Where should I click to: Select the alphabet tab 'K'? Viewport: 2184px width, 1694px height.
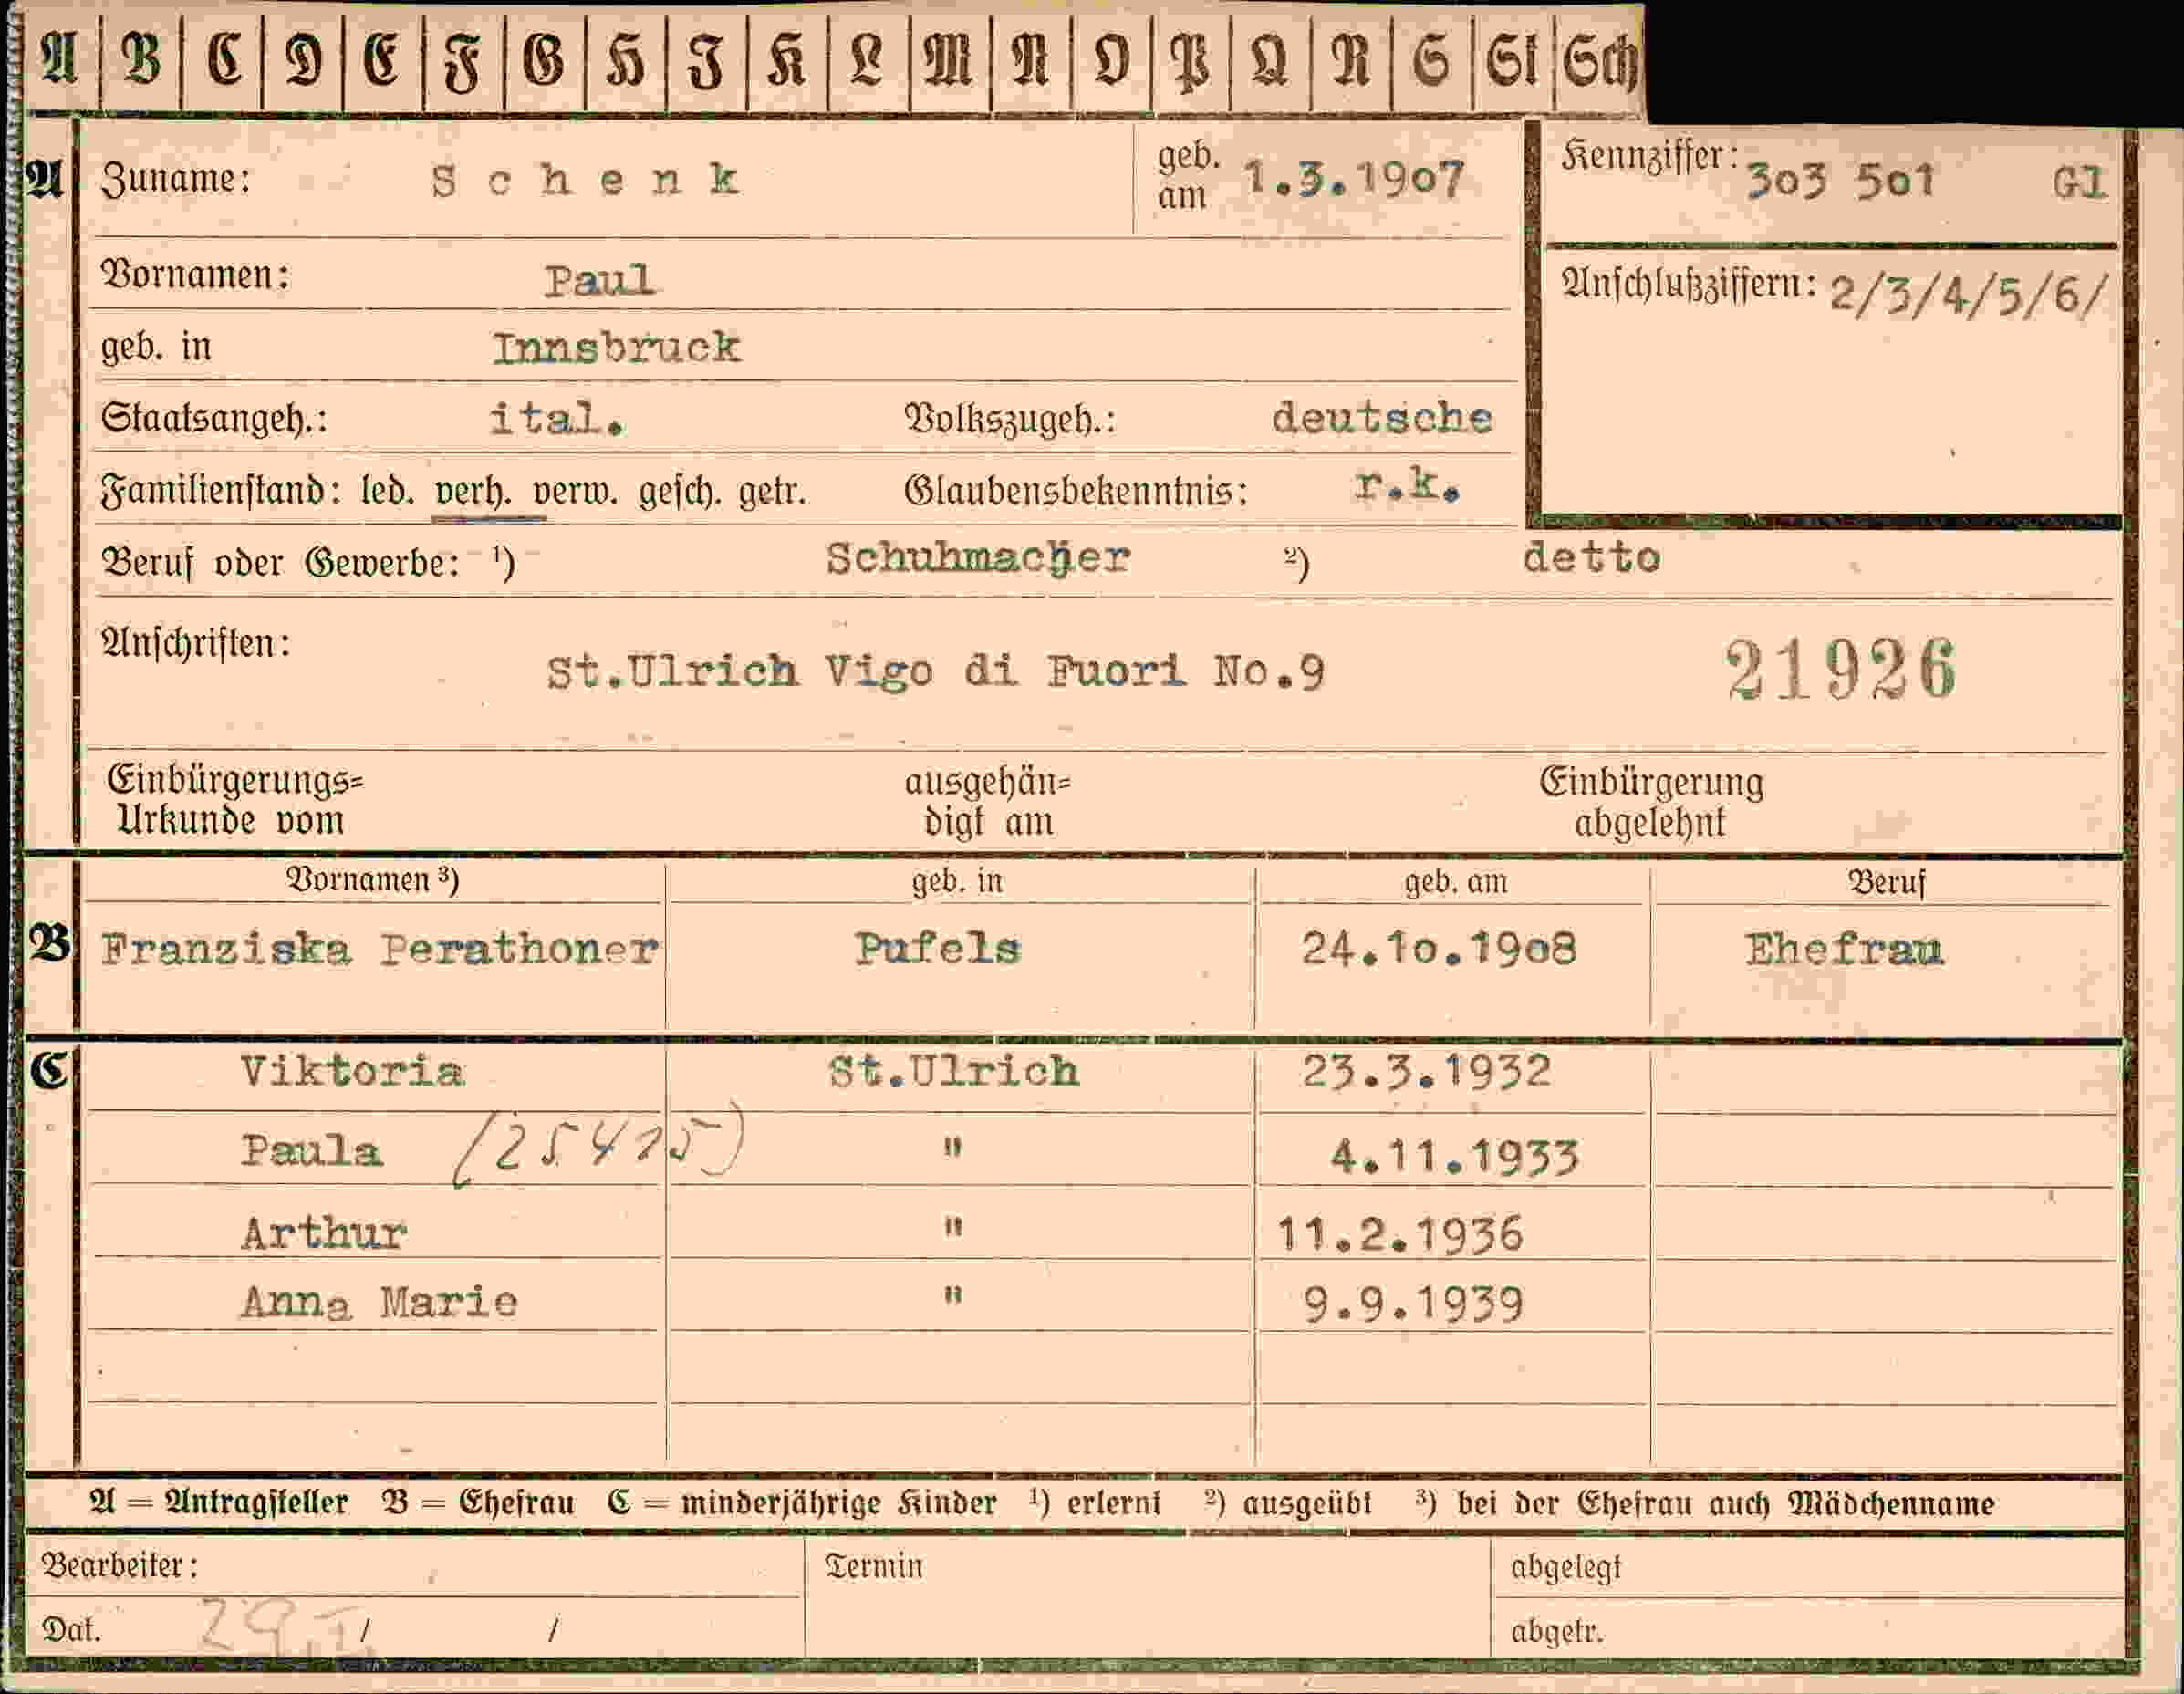click(x=787, y=61)
